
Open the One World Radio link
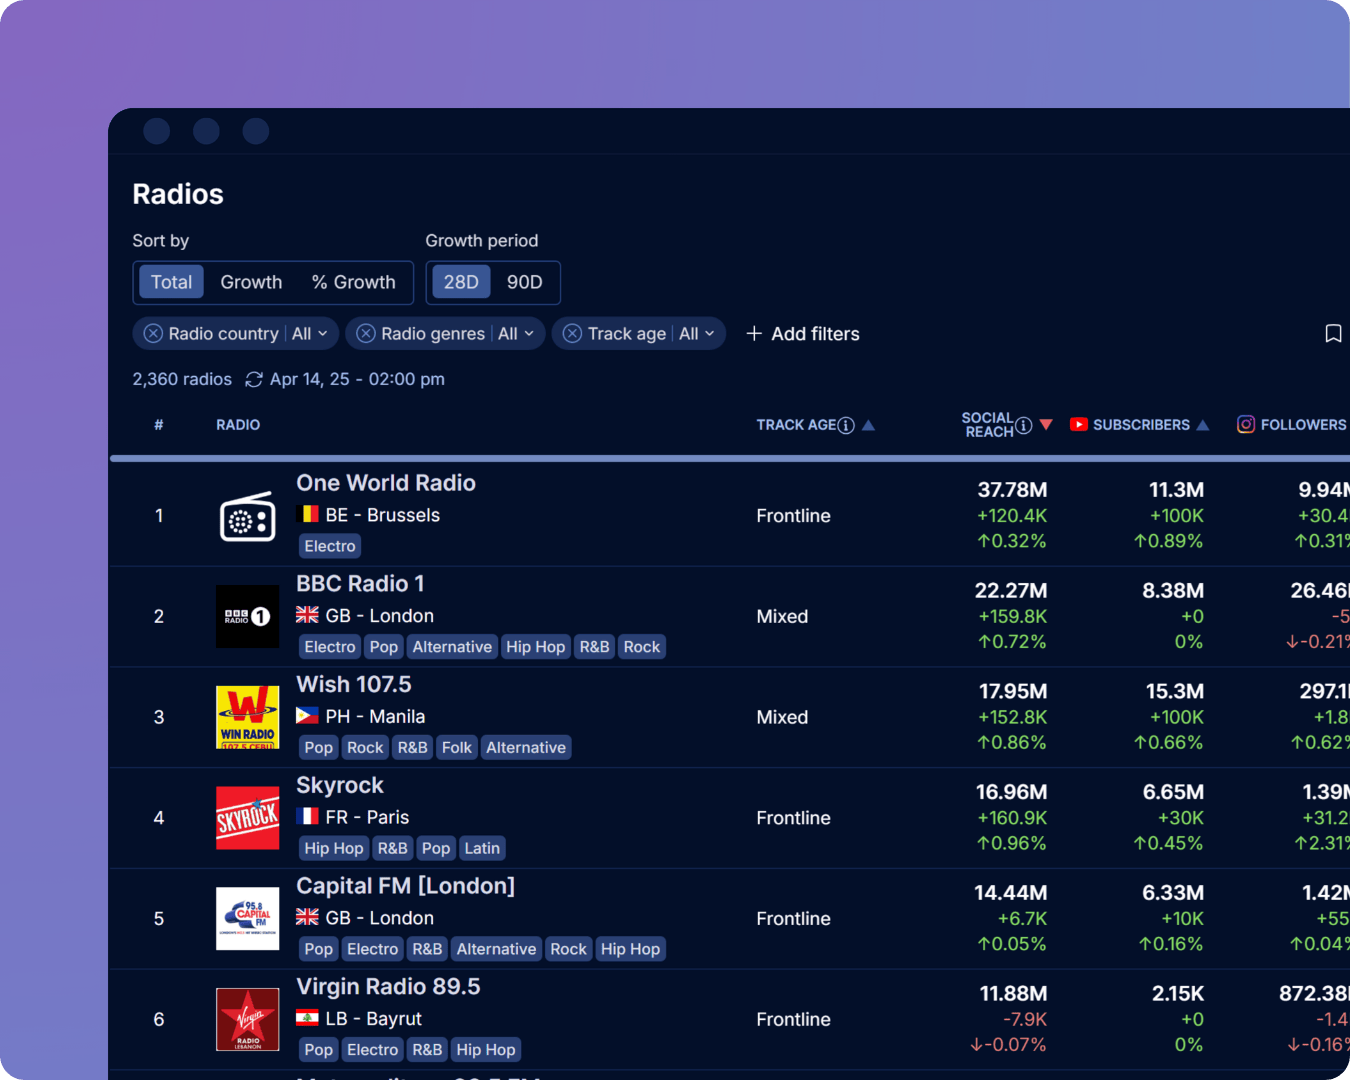(386, 483)
